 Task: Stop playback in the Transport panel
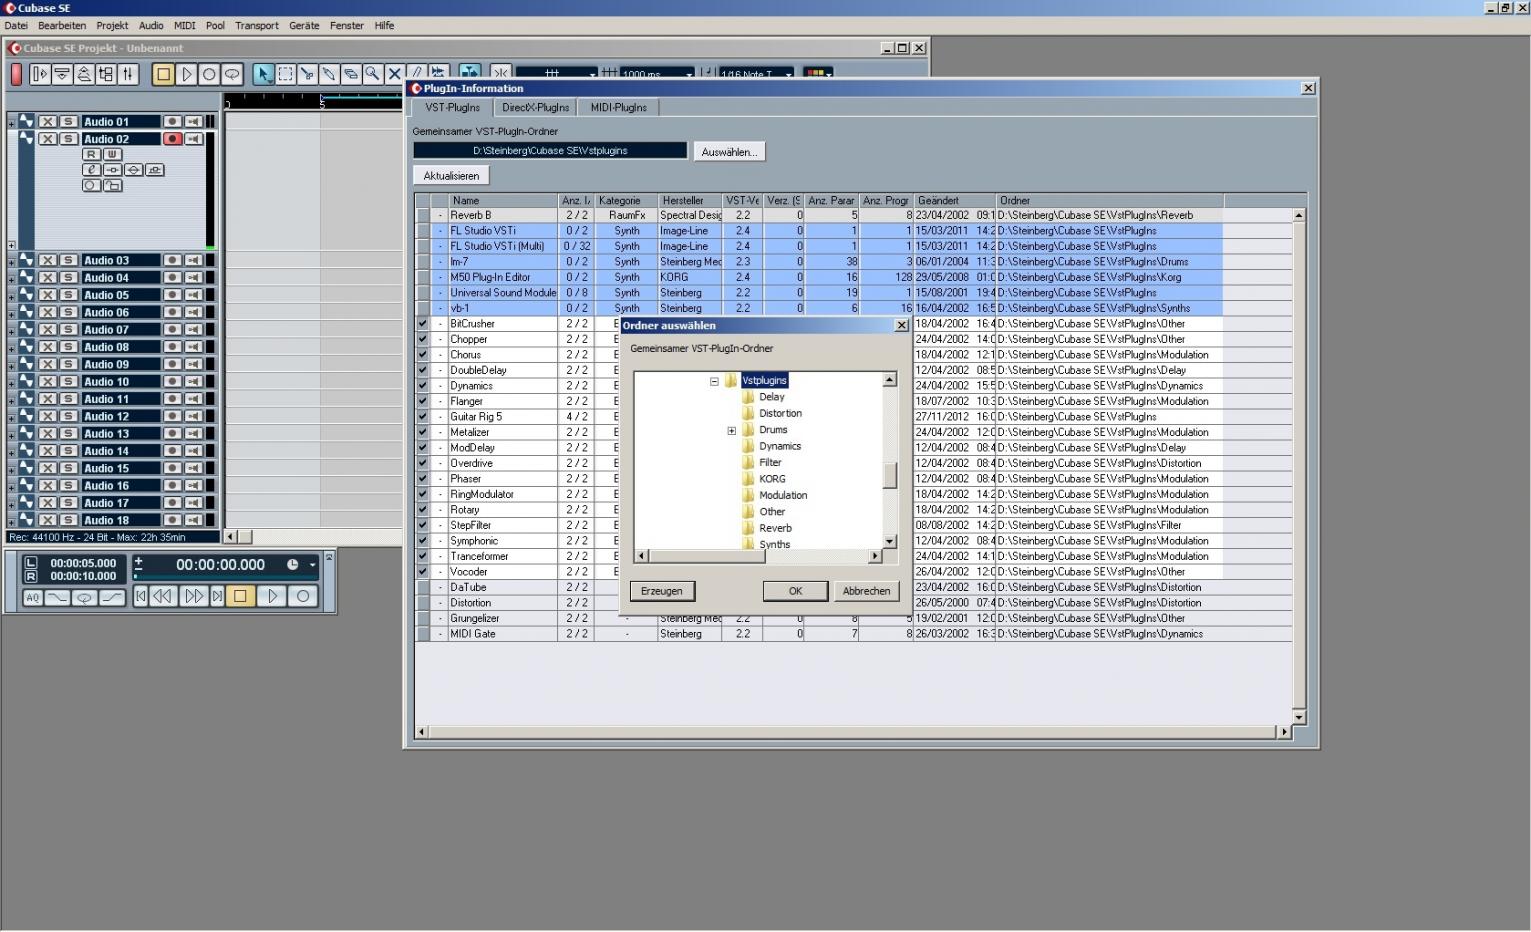pyautogui.click(x=240, y=596)
